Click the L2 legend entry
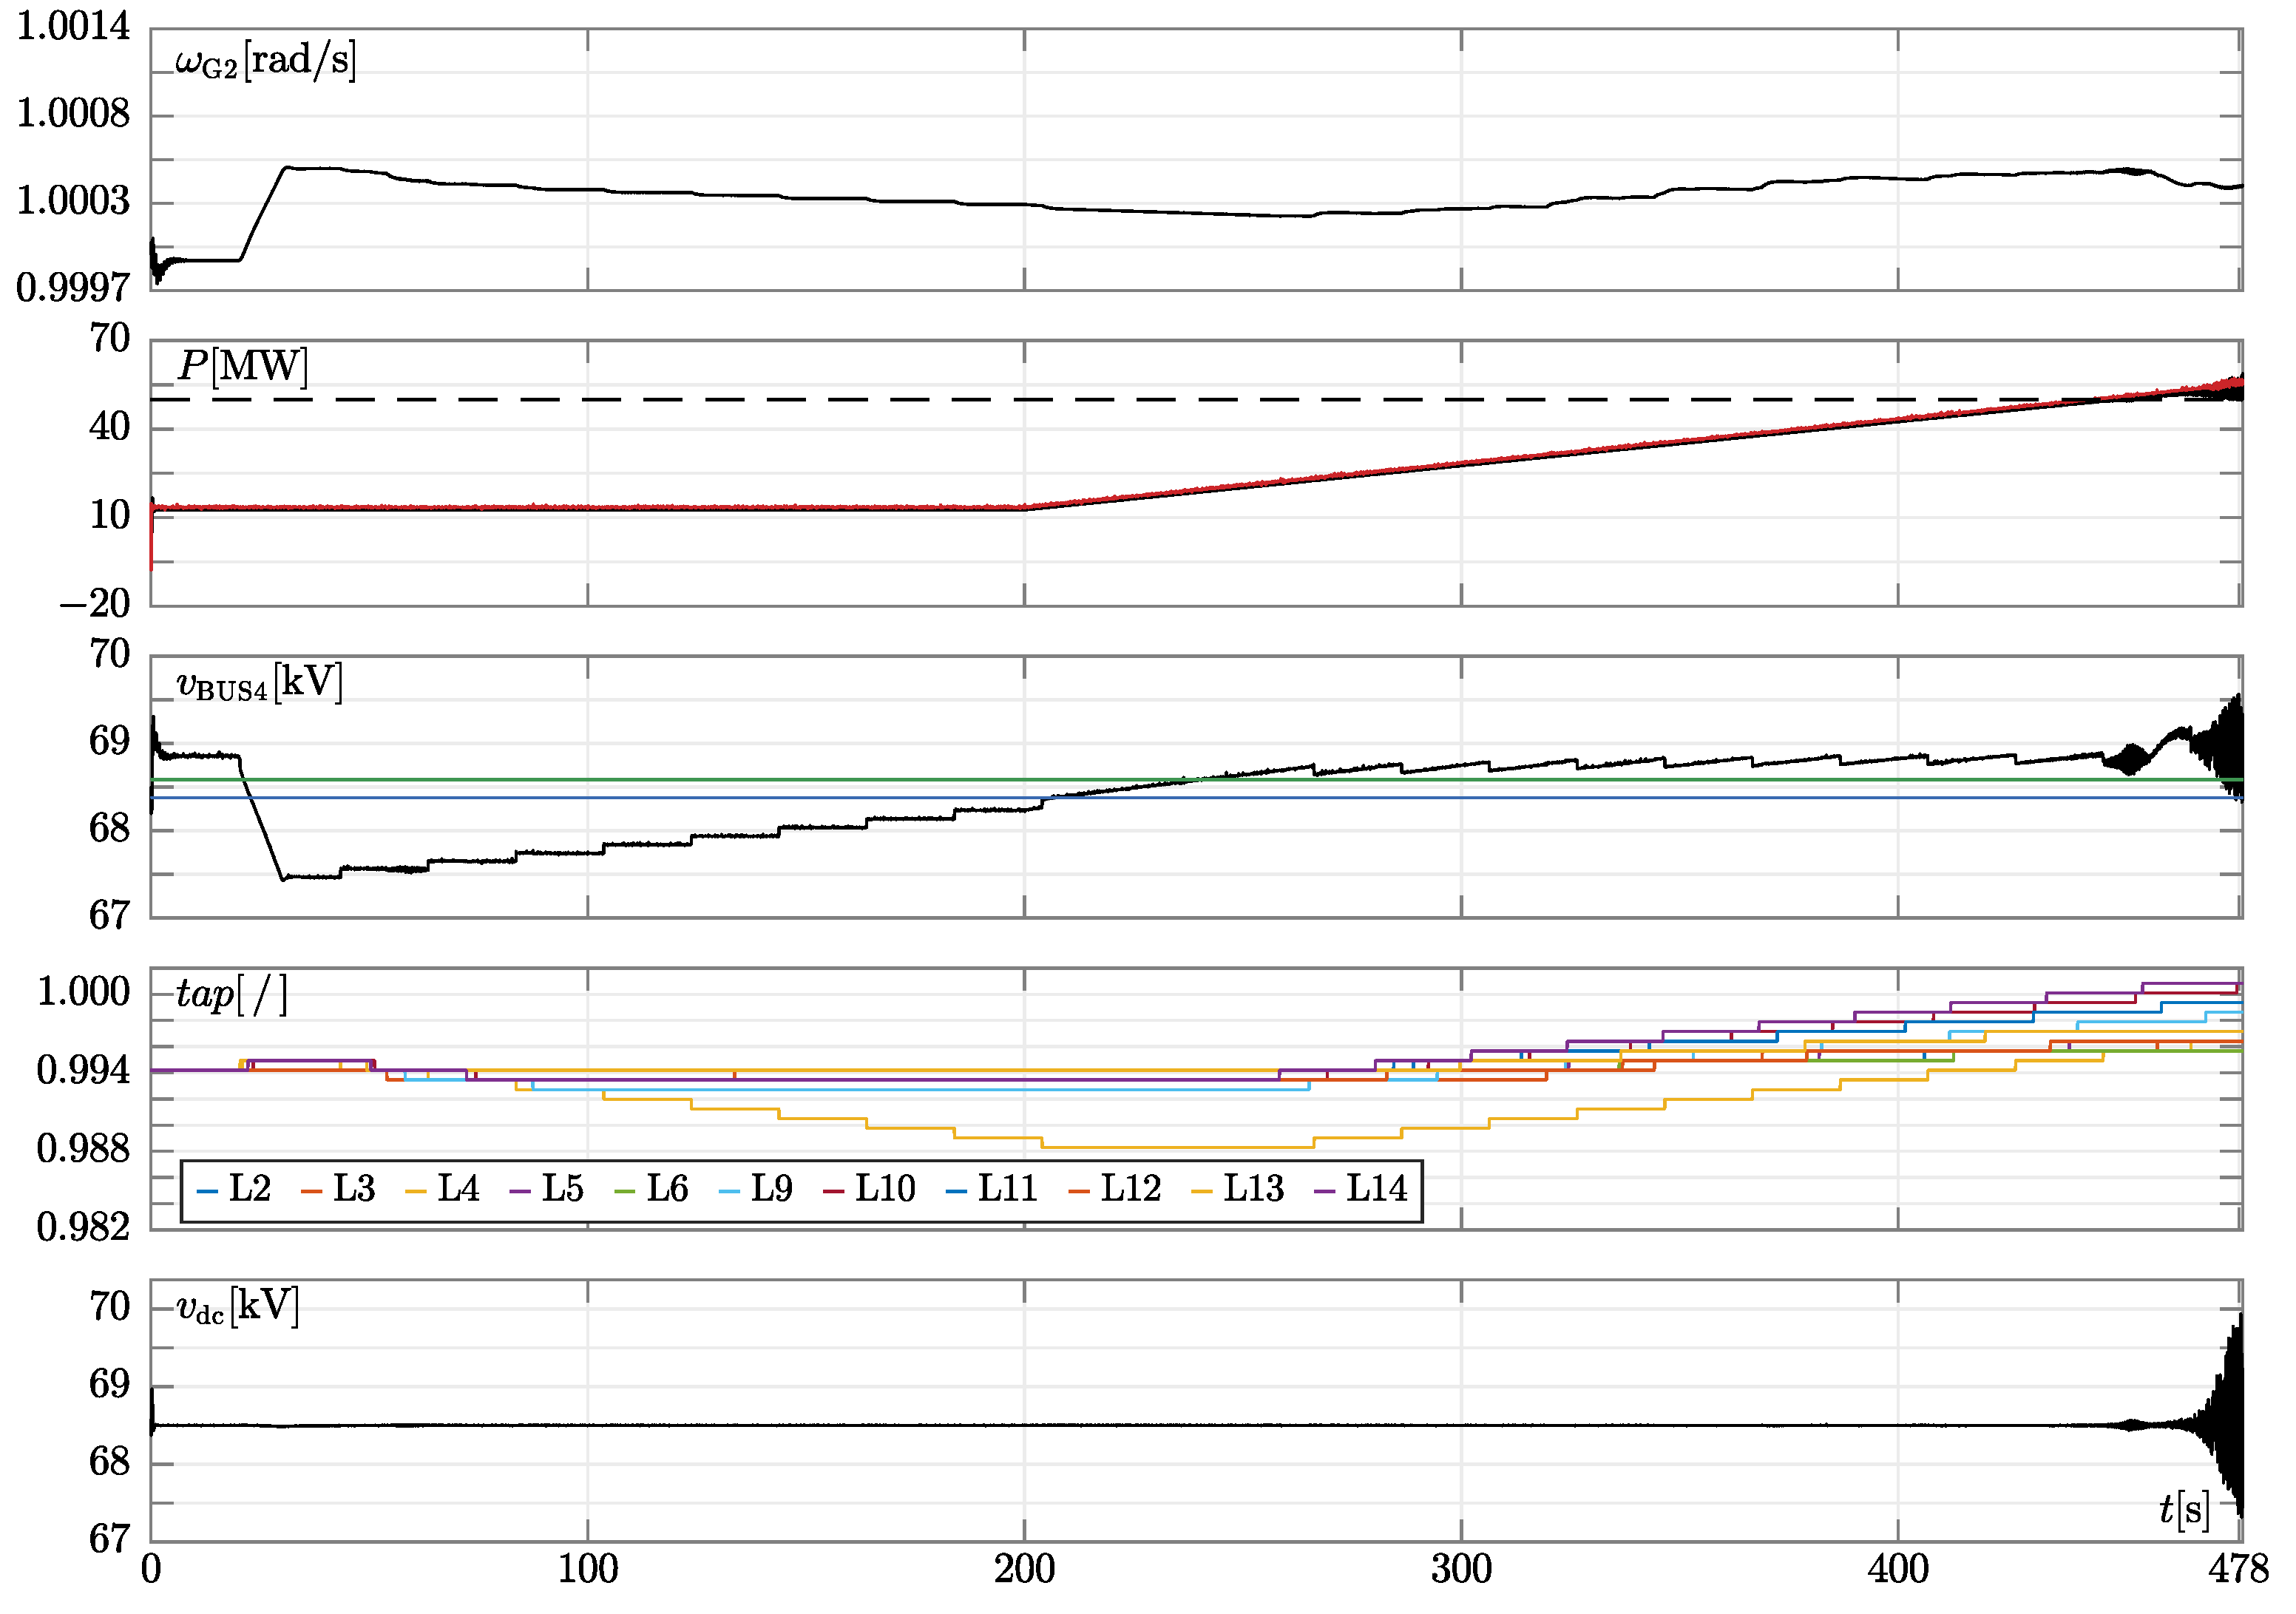The width and height of the screenshot is (2296, 1614). pos(249,1188)
